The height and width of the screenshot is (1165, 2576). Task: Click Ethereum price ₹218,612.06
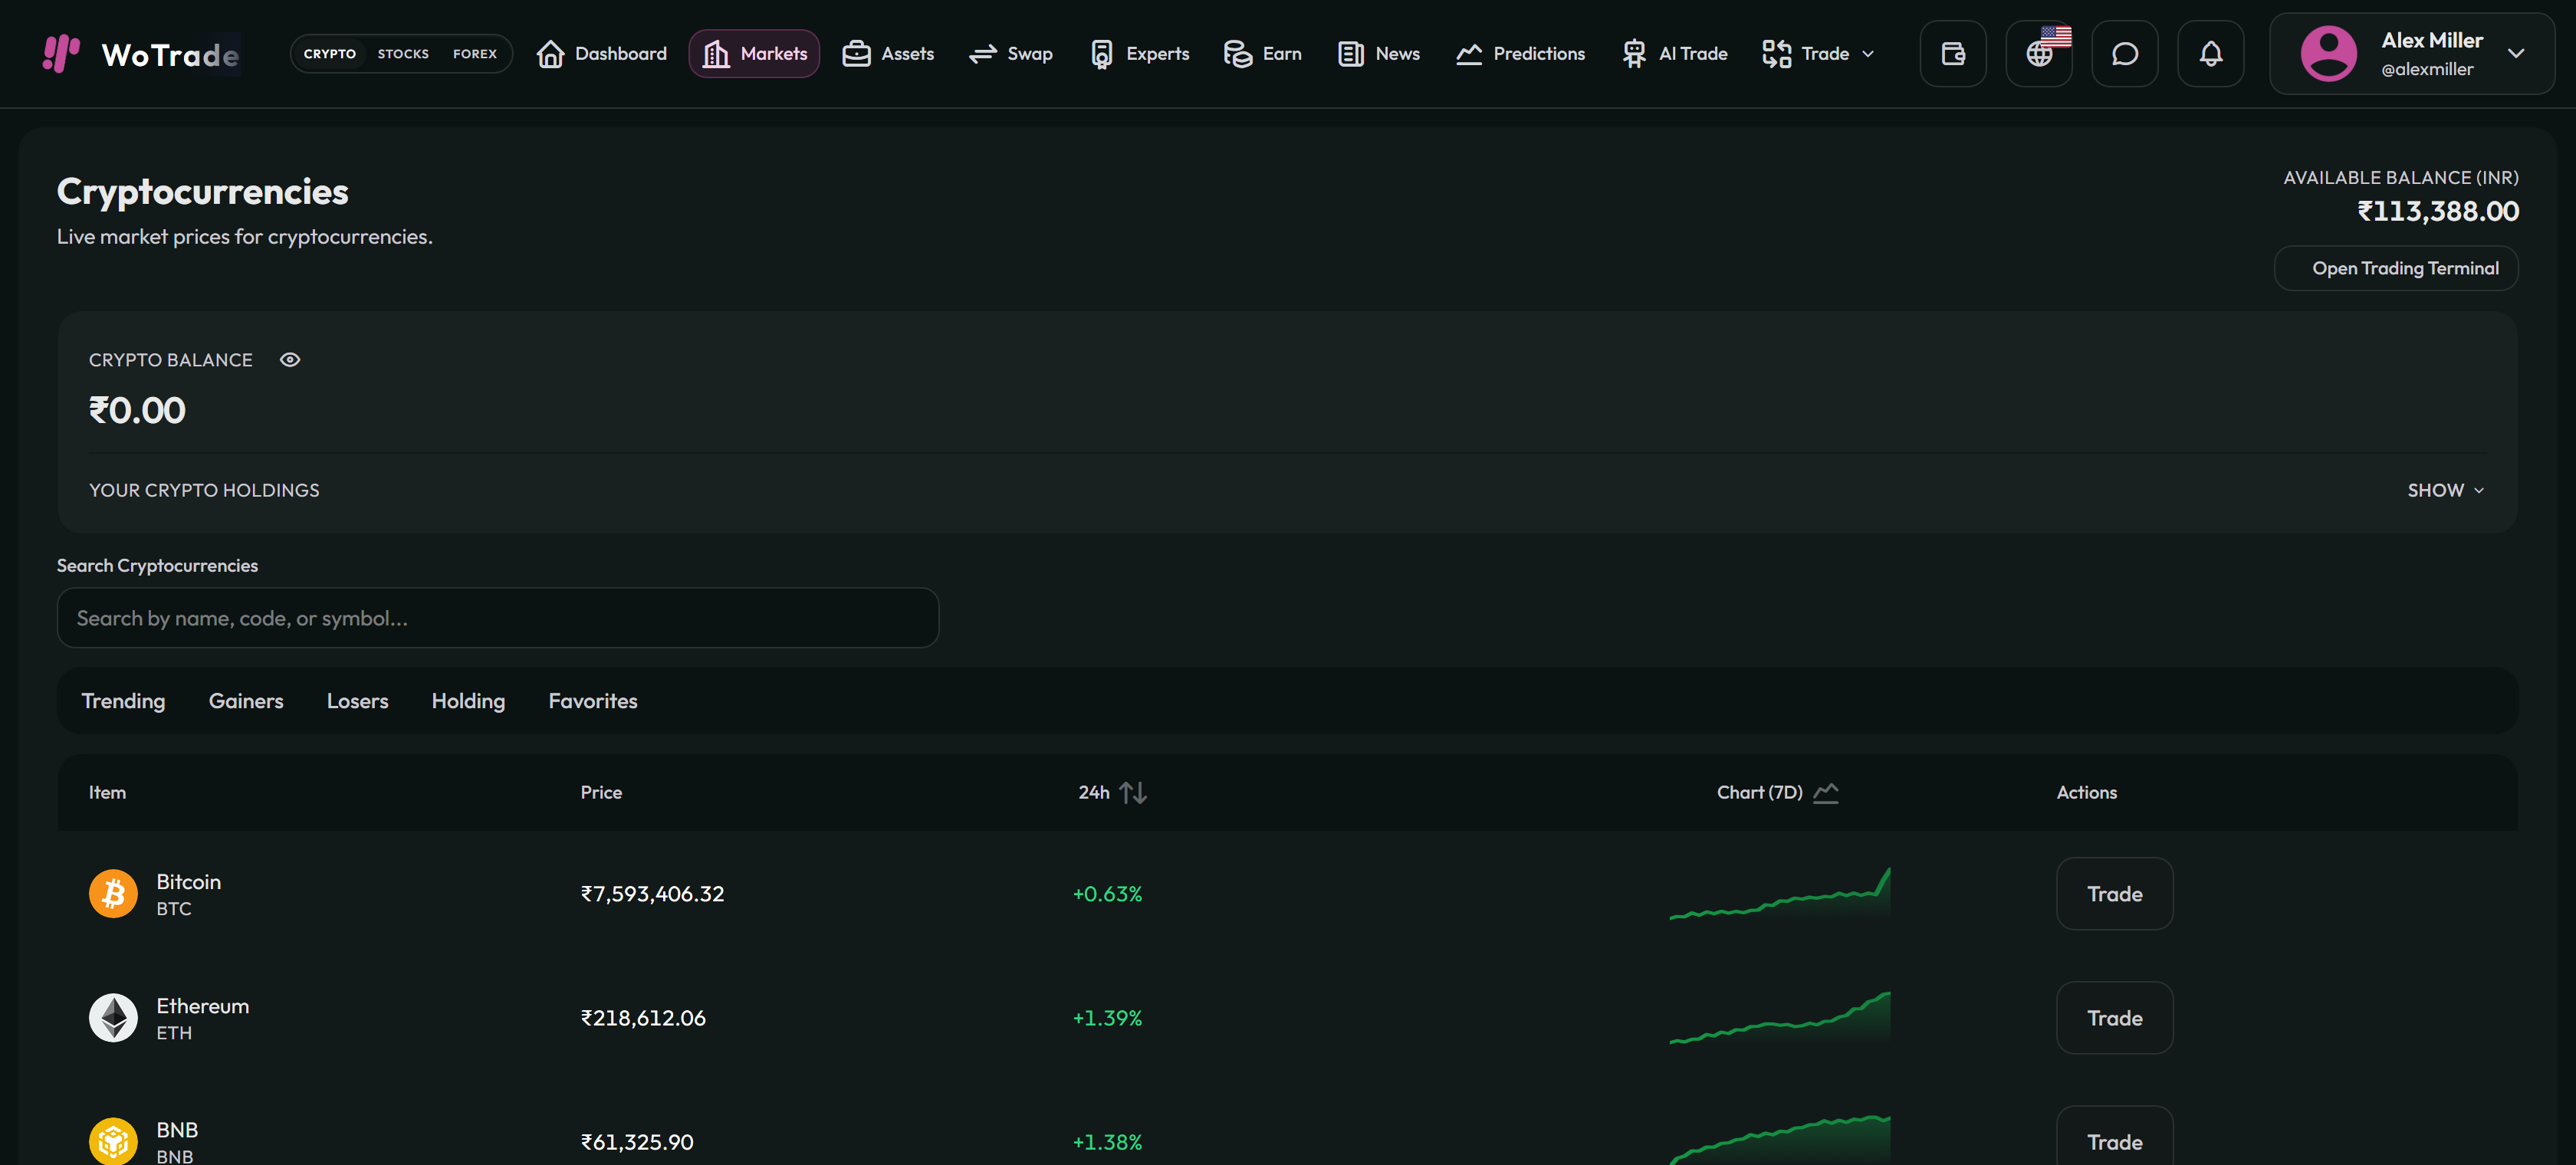643,1017
